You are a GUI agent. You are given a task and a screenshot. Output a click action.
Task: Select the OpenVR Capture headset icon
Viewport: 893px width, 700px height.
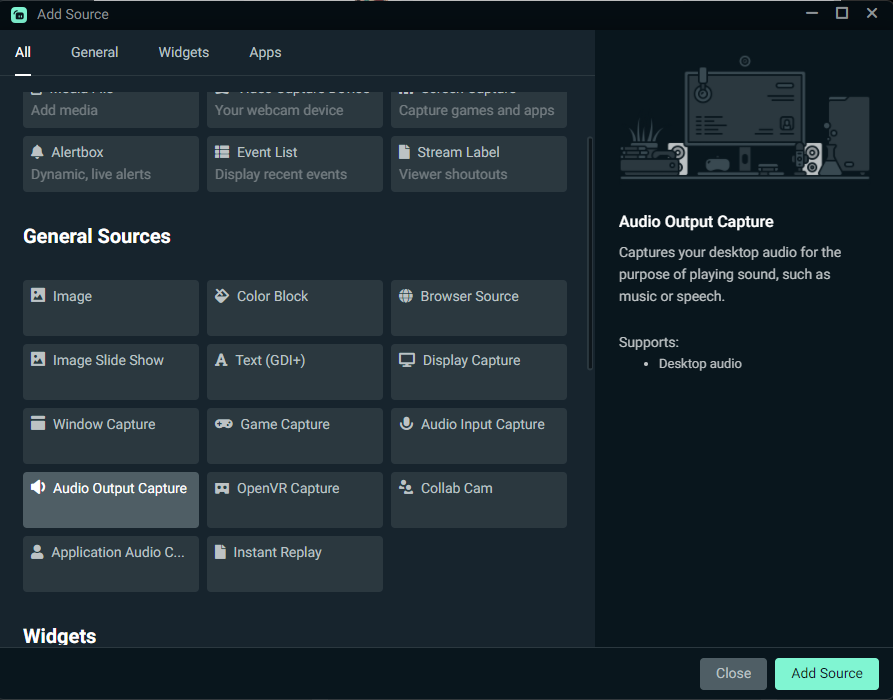coord(222,488)
